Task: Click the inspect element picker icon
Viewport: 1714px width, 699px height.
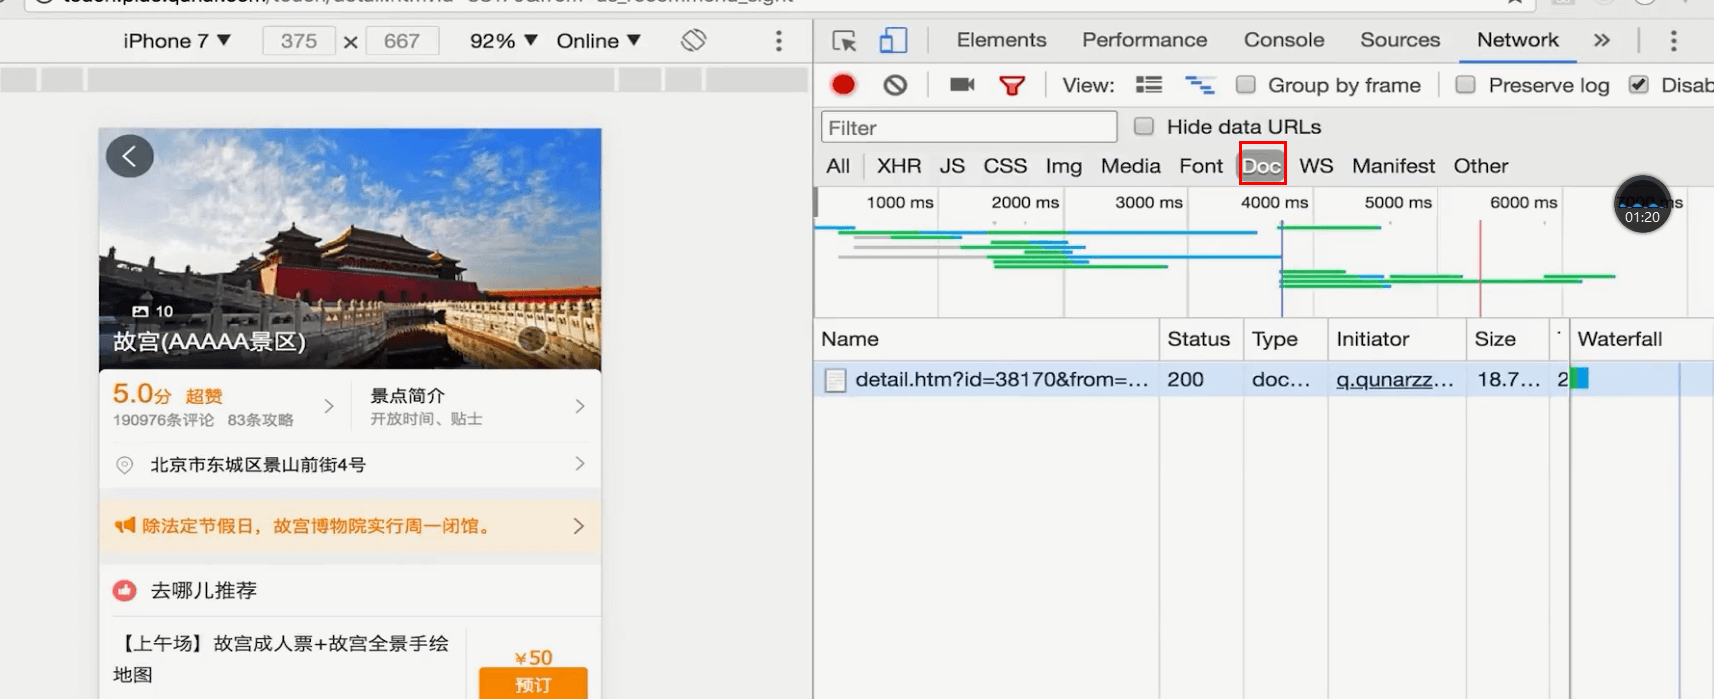Action: [844, 41]
